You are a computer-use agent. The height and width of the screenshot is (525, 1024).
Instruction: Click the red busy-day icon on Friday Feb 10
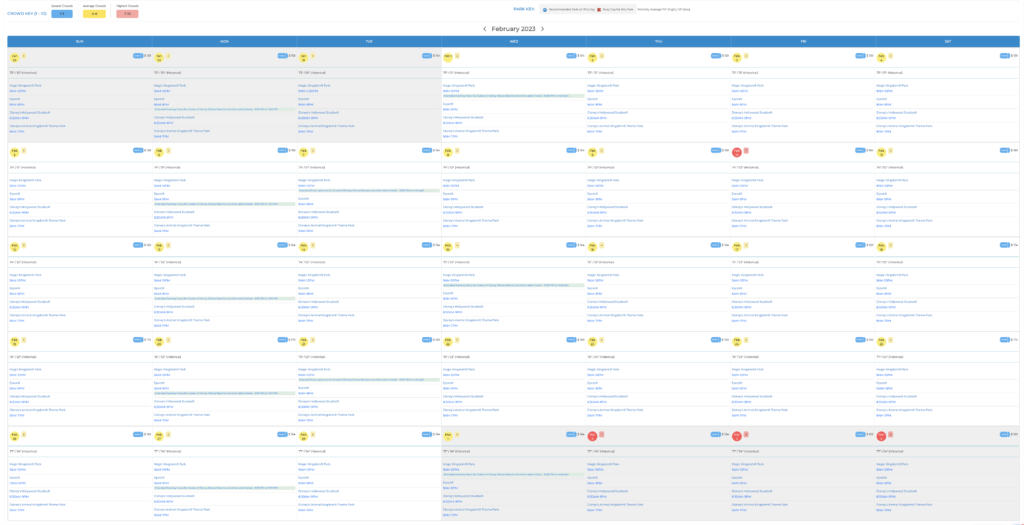point(748,151)
